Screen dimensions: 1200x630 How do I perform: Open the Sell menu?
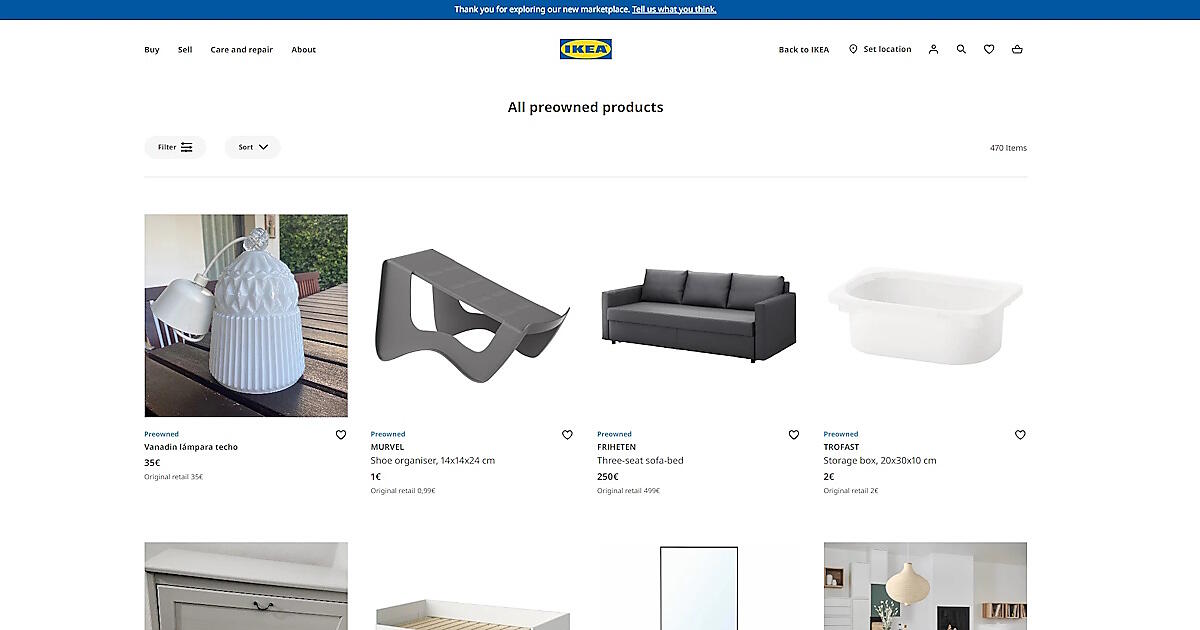pos(185,50)
